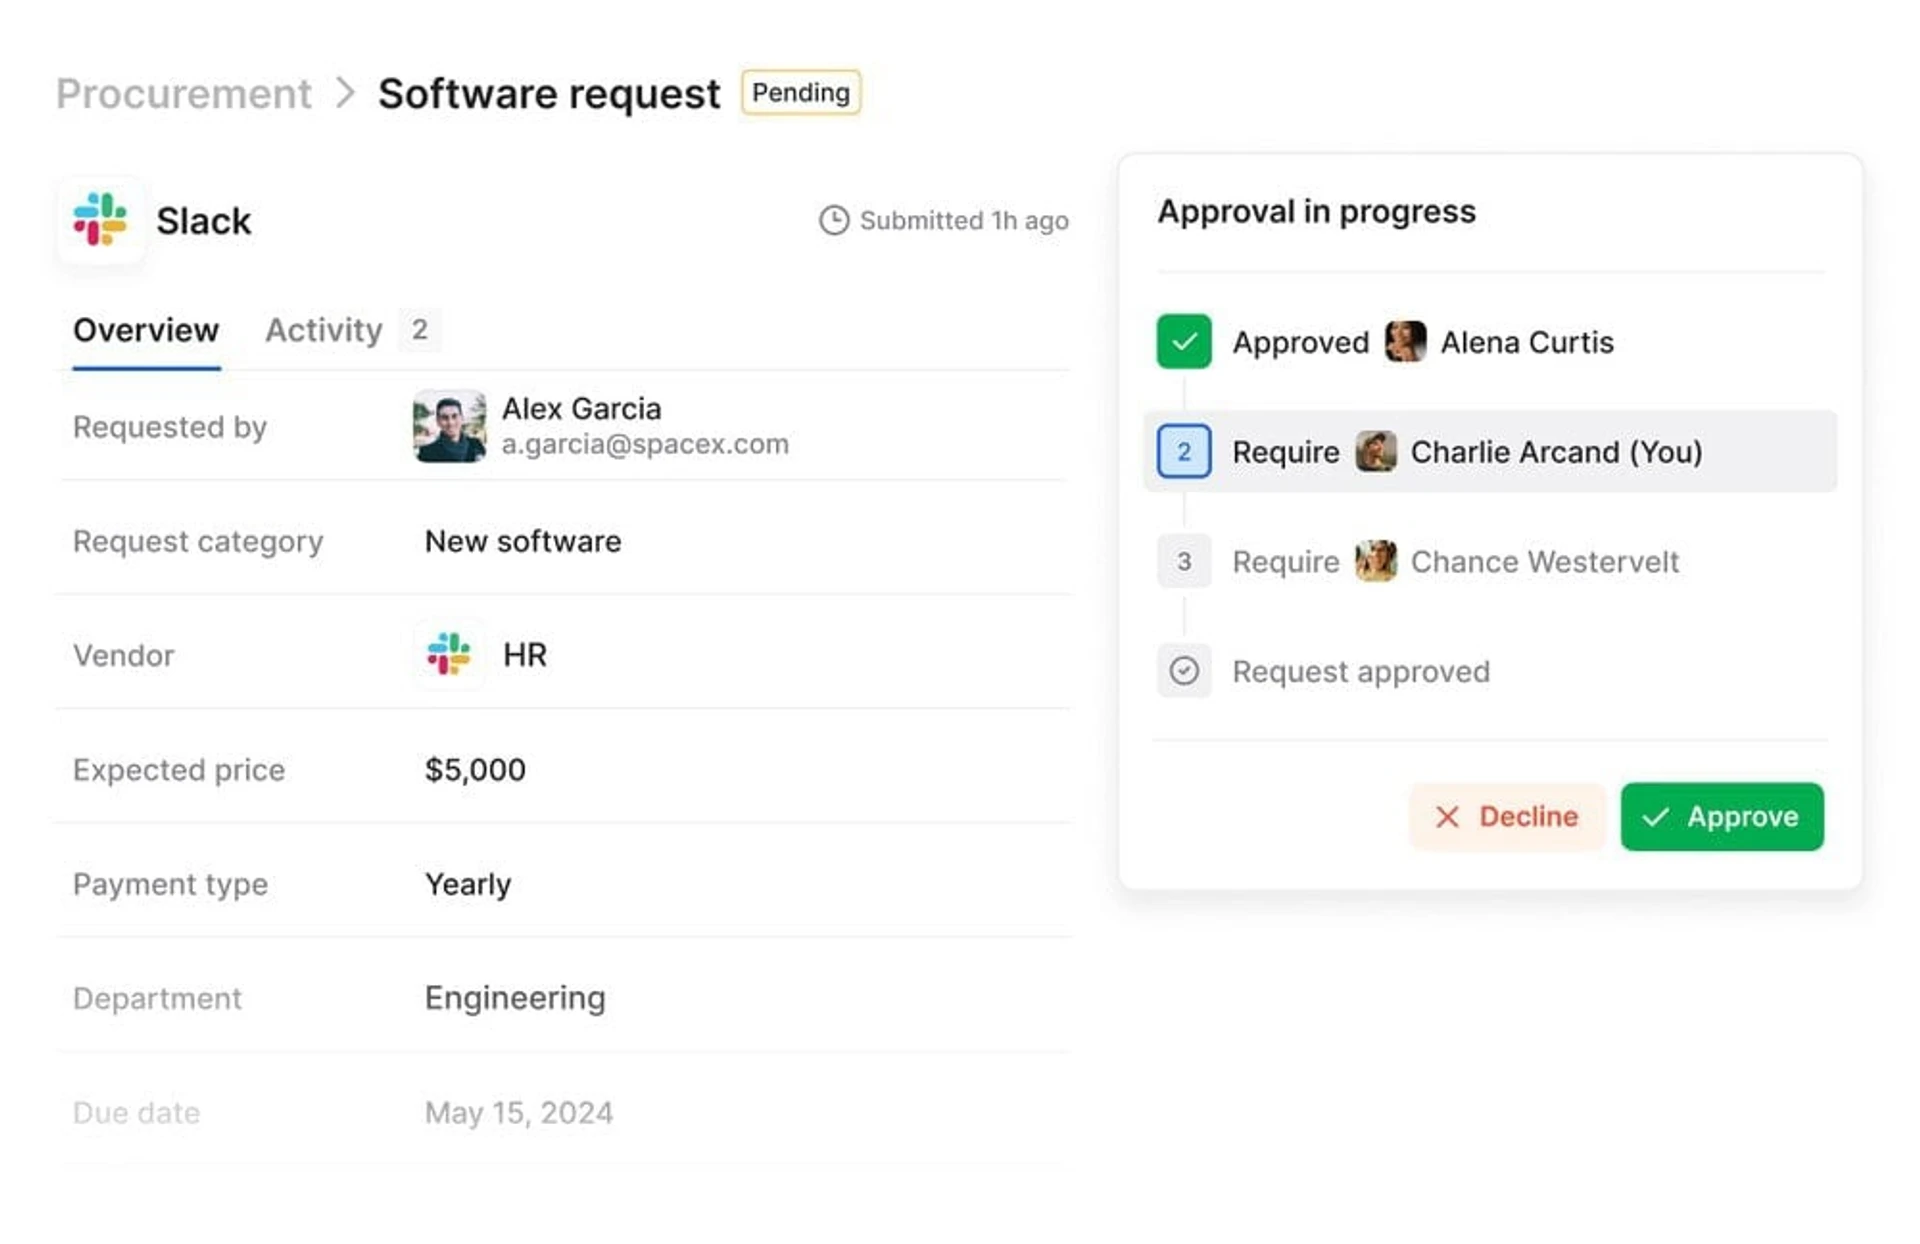This screenshot has height=1244, width=1920.
Task: Click the May 15, 2024 due date
Action: 519,1113
